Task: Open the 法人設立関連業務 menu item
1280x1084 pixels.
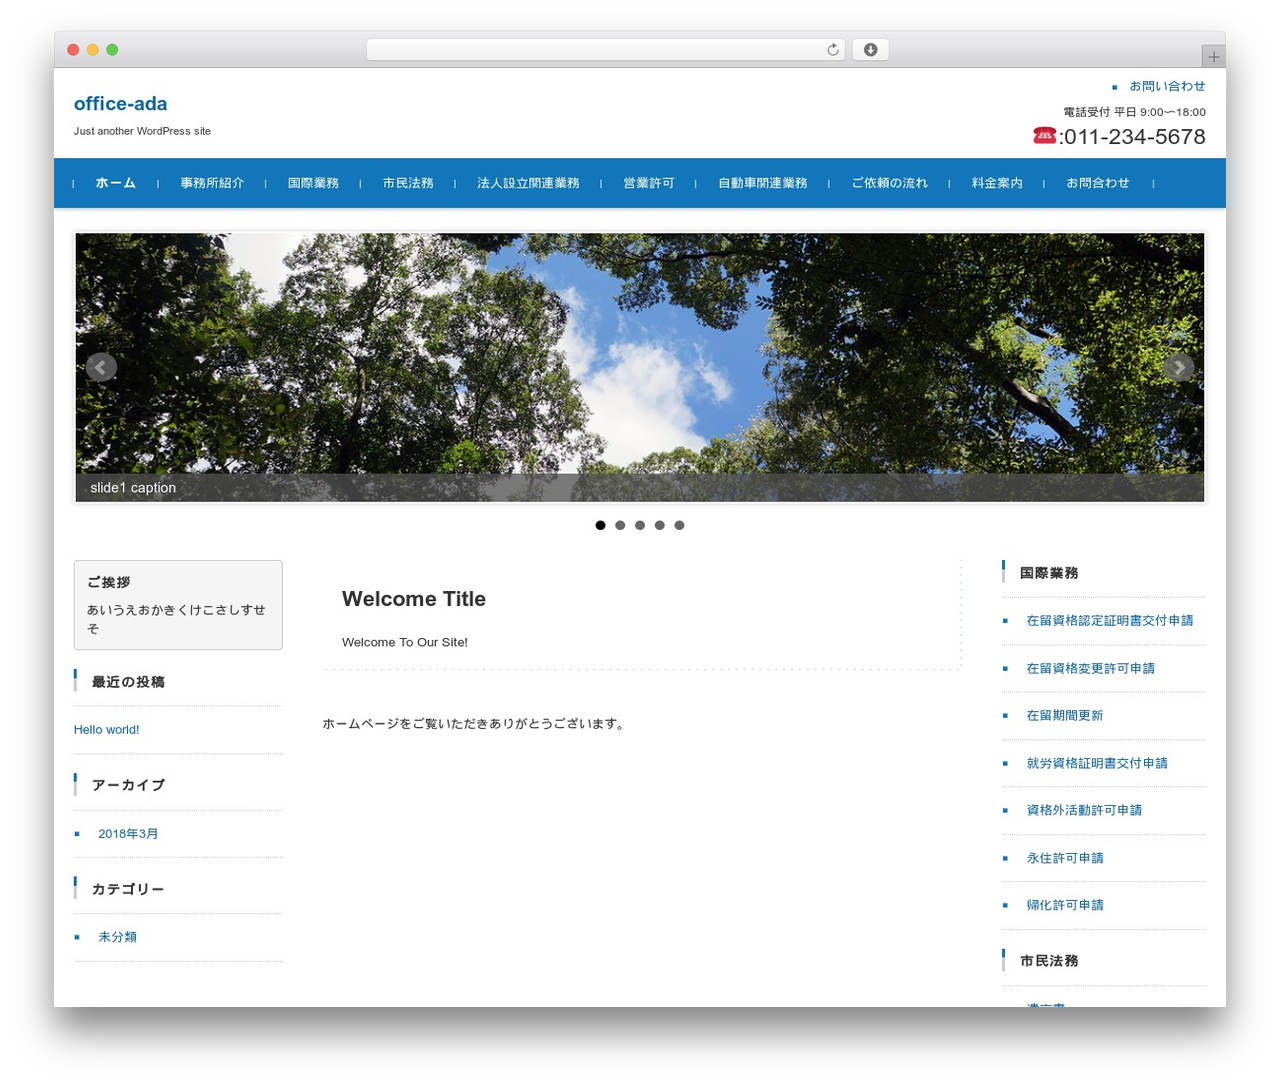Action: (528, 183)
